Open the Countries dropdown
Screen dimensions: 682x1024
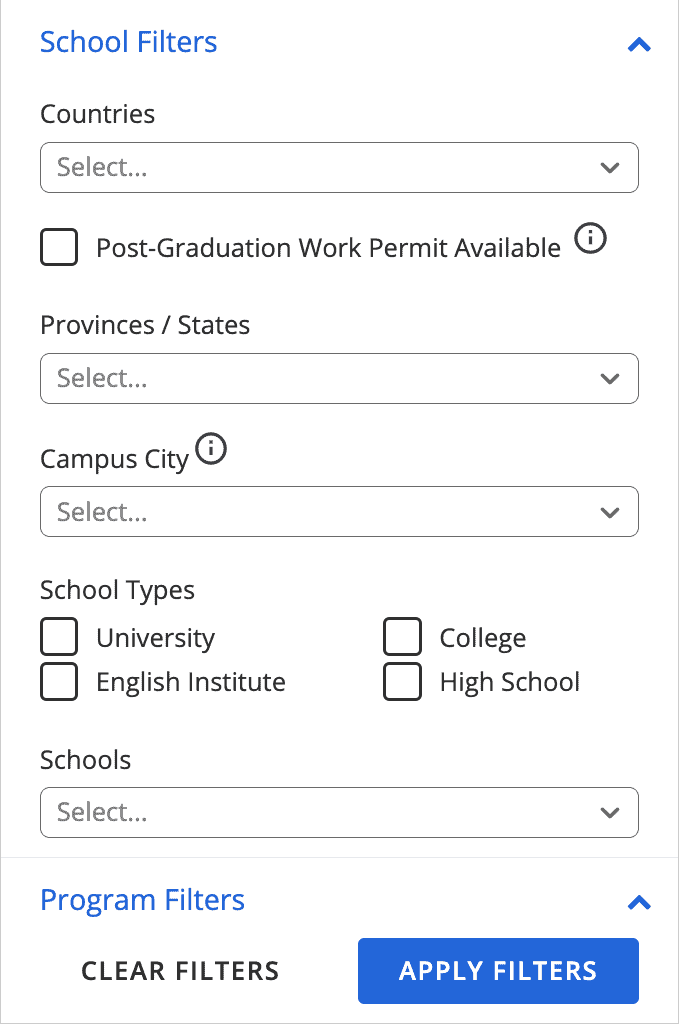pyautogui.click(x=339, y=168)
